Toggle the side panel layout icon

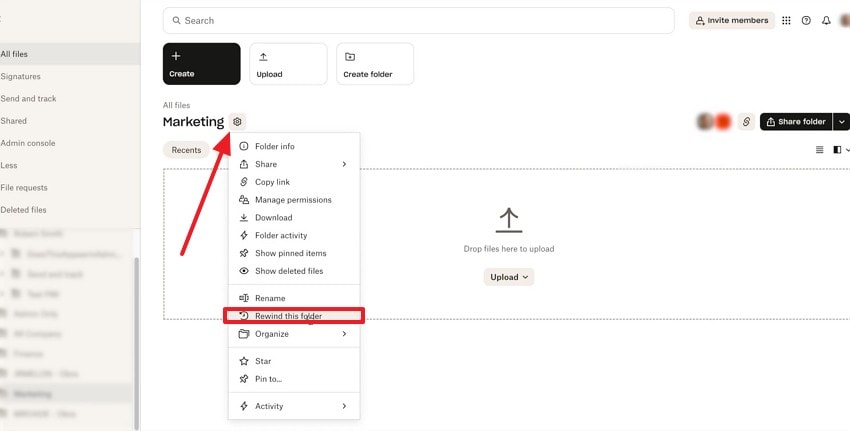[838, 150]
